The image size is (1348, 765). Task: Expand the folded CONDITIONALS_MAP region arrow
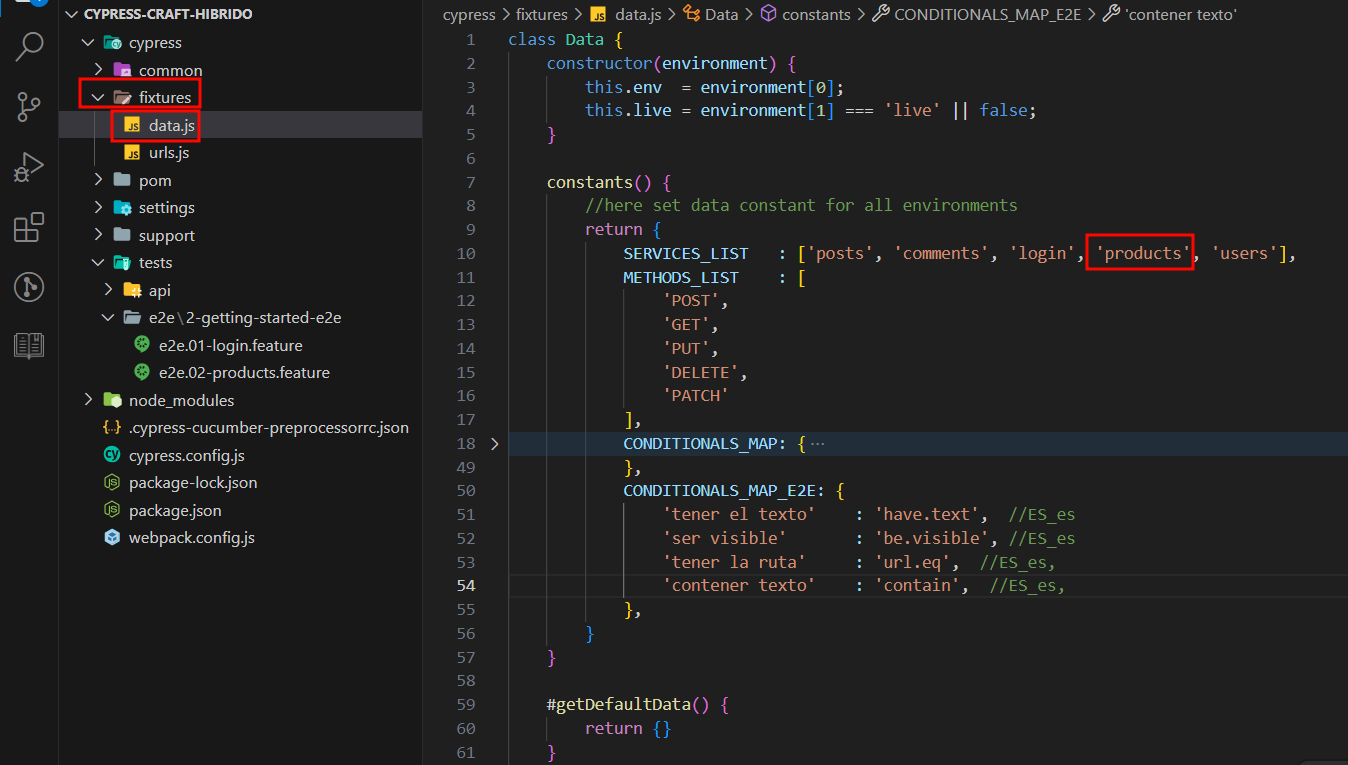click(x=494, y=443)
